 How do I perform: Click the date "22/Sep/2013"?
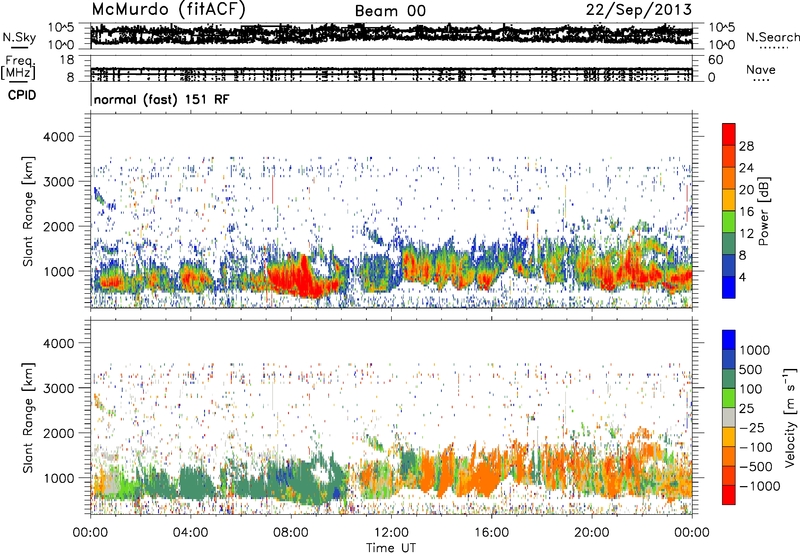click(639, 9)
